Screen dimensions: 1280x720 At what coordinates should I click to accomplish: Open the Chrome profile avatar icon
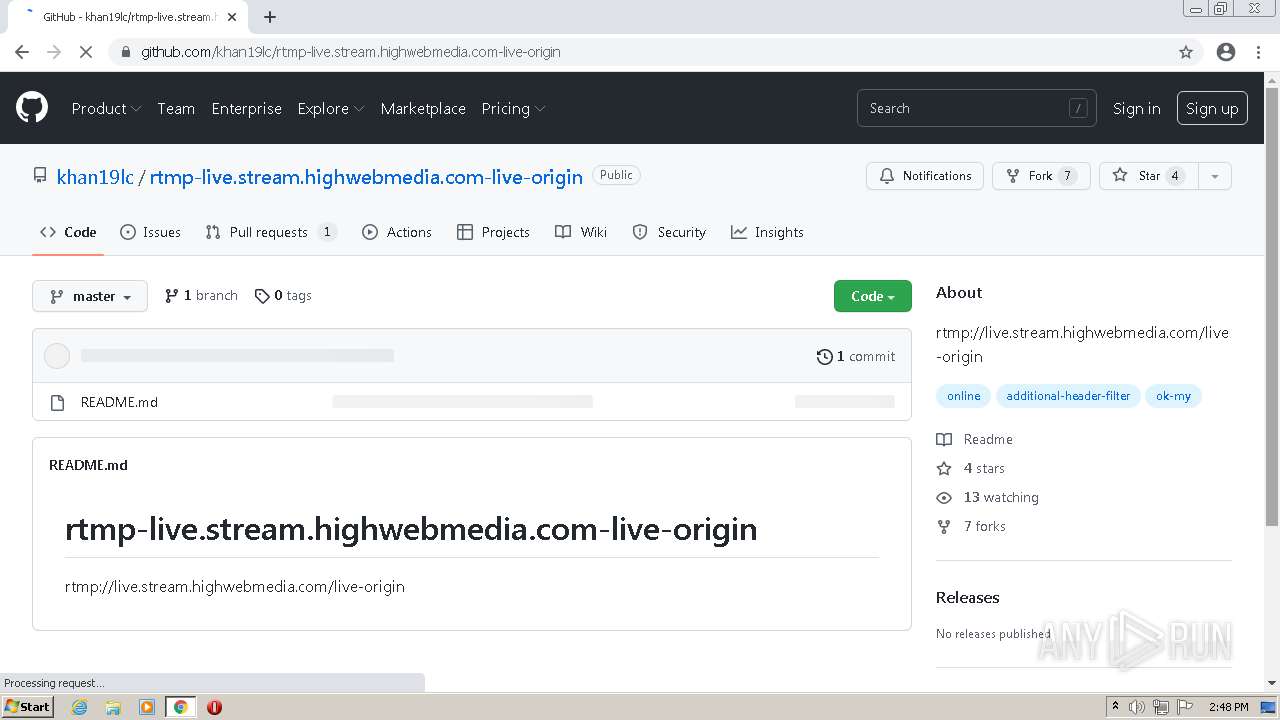coord(1226,52)
